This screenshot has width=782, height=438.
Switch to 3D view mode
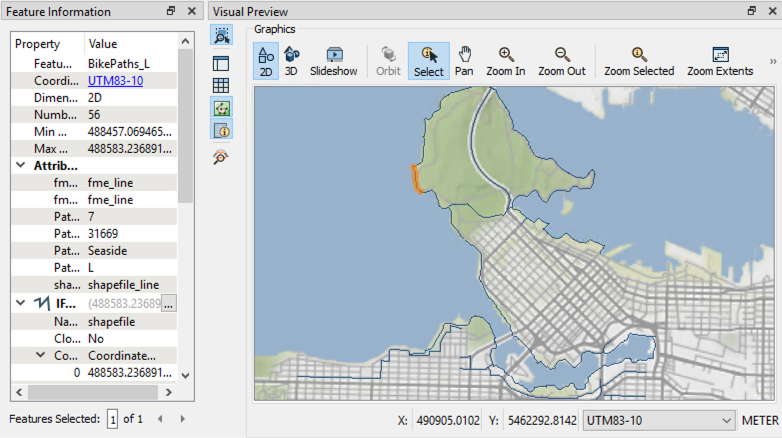(x=291, y=61)
